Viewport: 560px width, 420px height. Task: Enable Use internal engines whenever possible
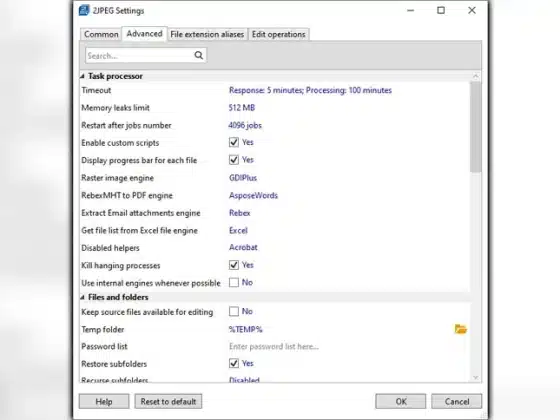pyautogui.click(x=234, y=282)
